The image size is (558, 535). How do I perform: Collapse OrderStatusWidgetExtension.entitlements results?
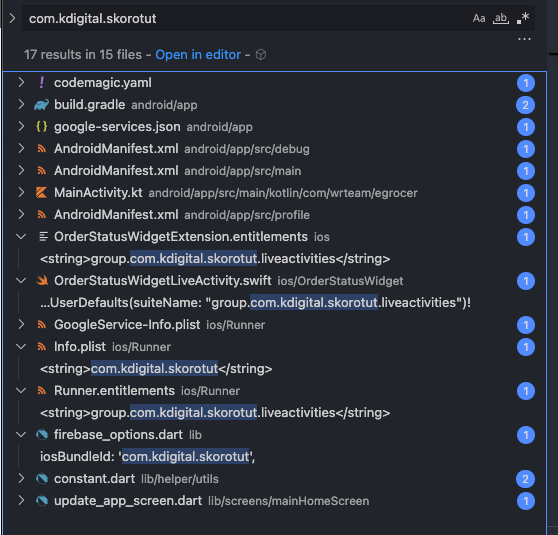tap(21, 237)
